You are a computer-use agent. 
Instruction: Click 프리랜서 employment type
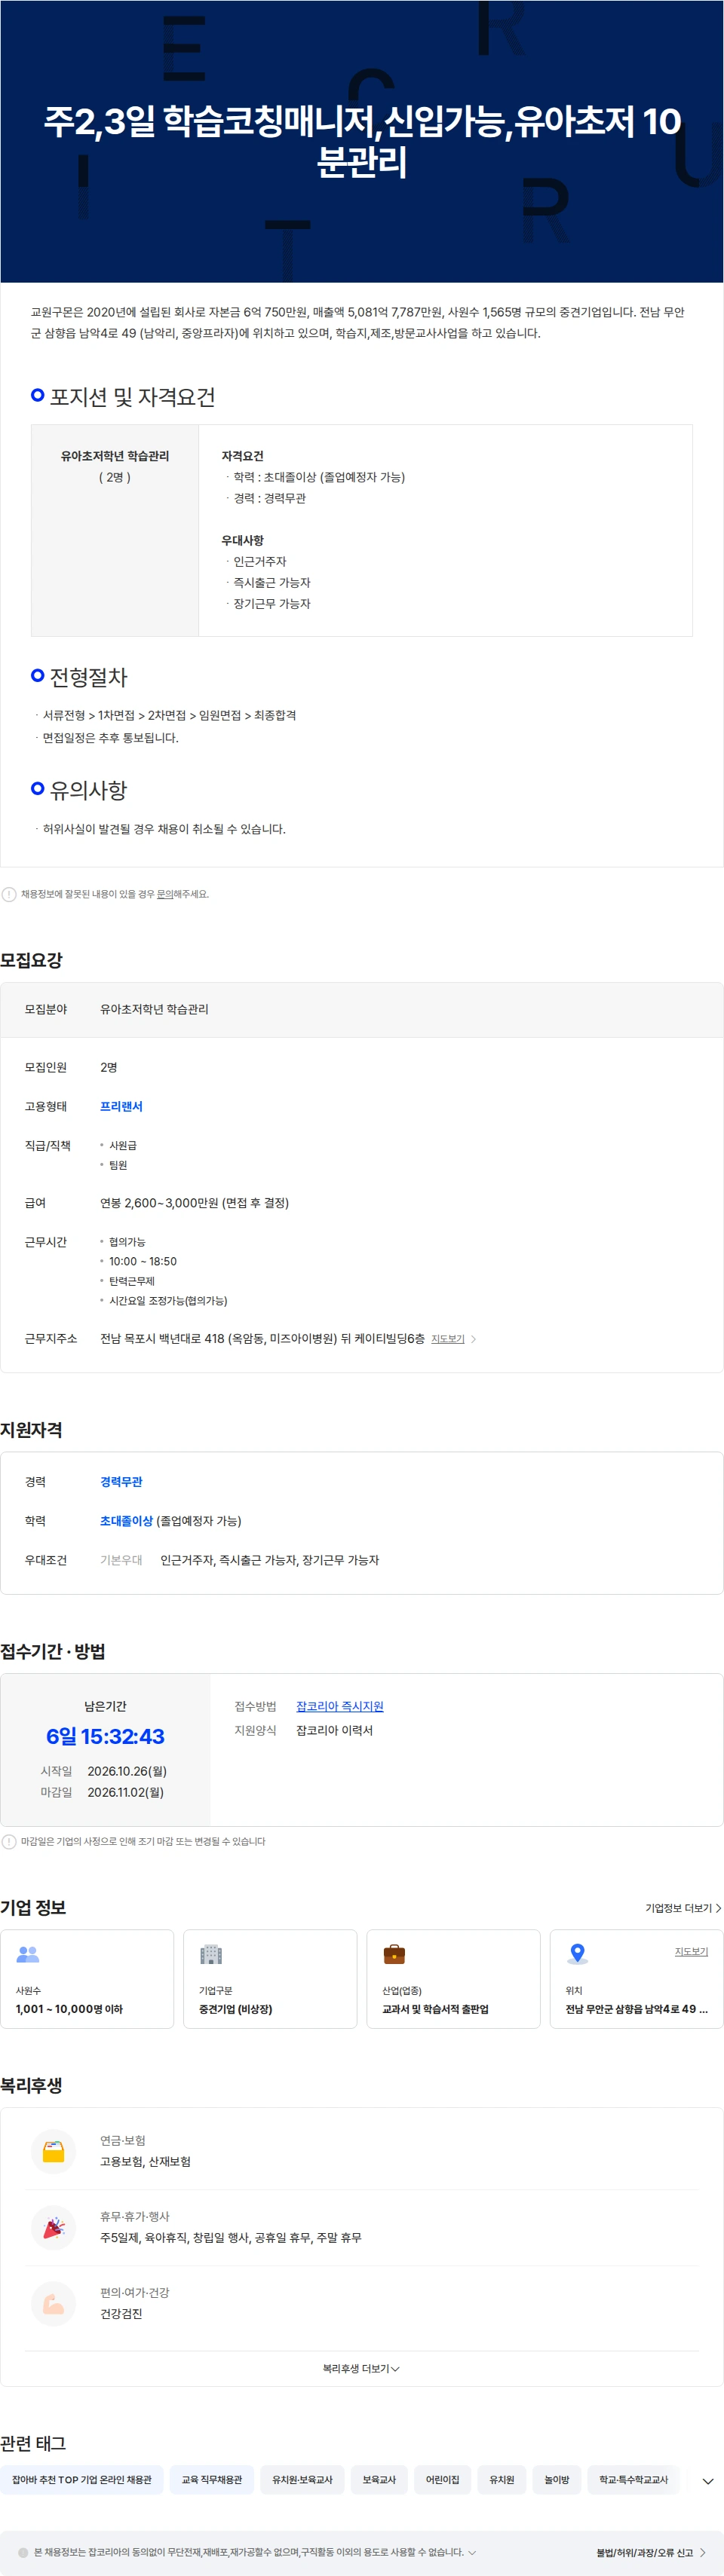tap(121, 1106)
